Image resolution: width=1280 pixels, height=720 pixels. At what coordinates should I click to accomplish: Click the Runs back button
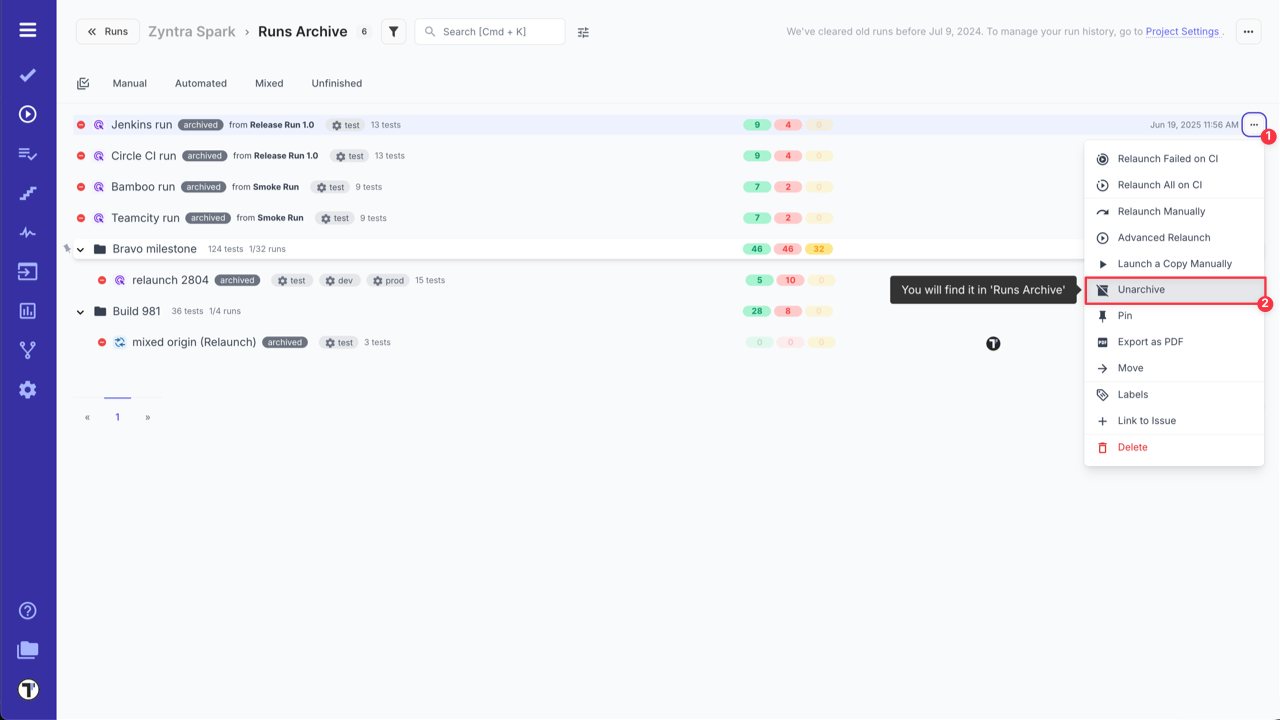pyautogui.click(x=107, y=31)
